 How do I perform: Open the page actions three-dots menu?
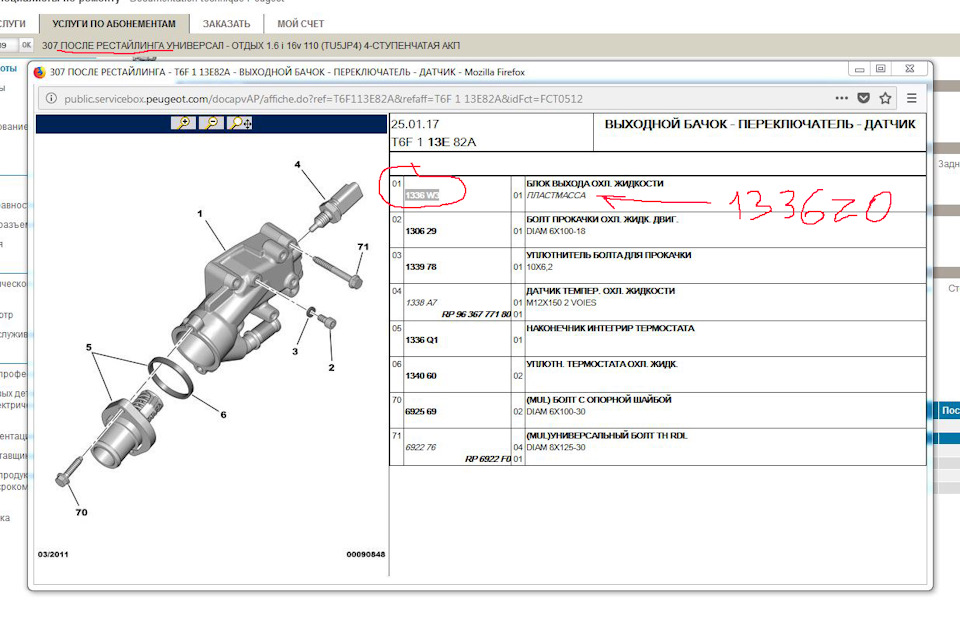(x=842, y=98)
